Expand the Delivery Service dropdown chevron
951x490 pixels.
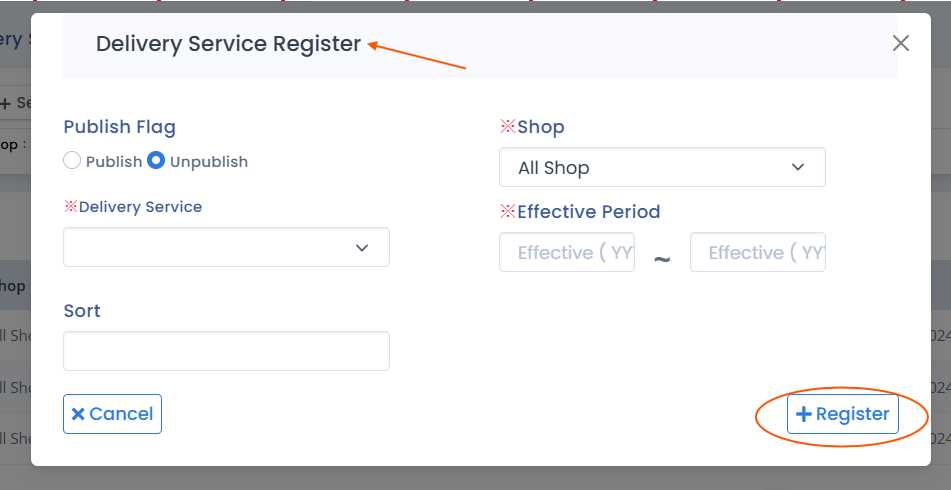click(x=362, y=247)
